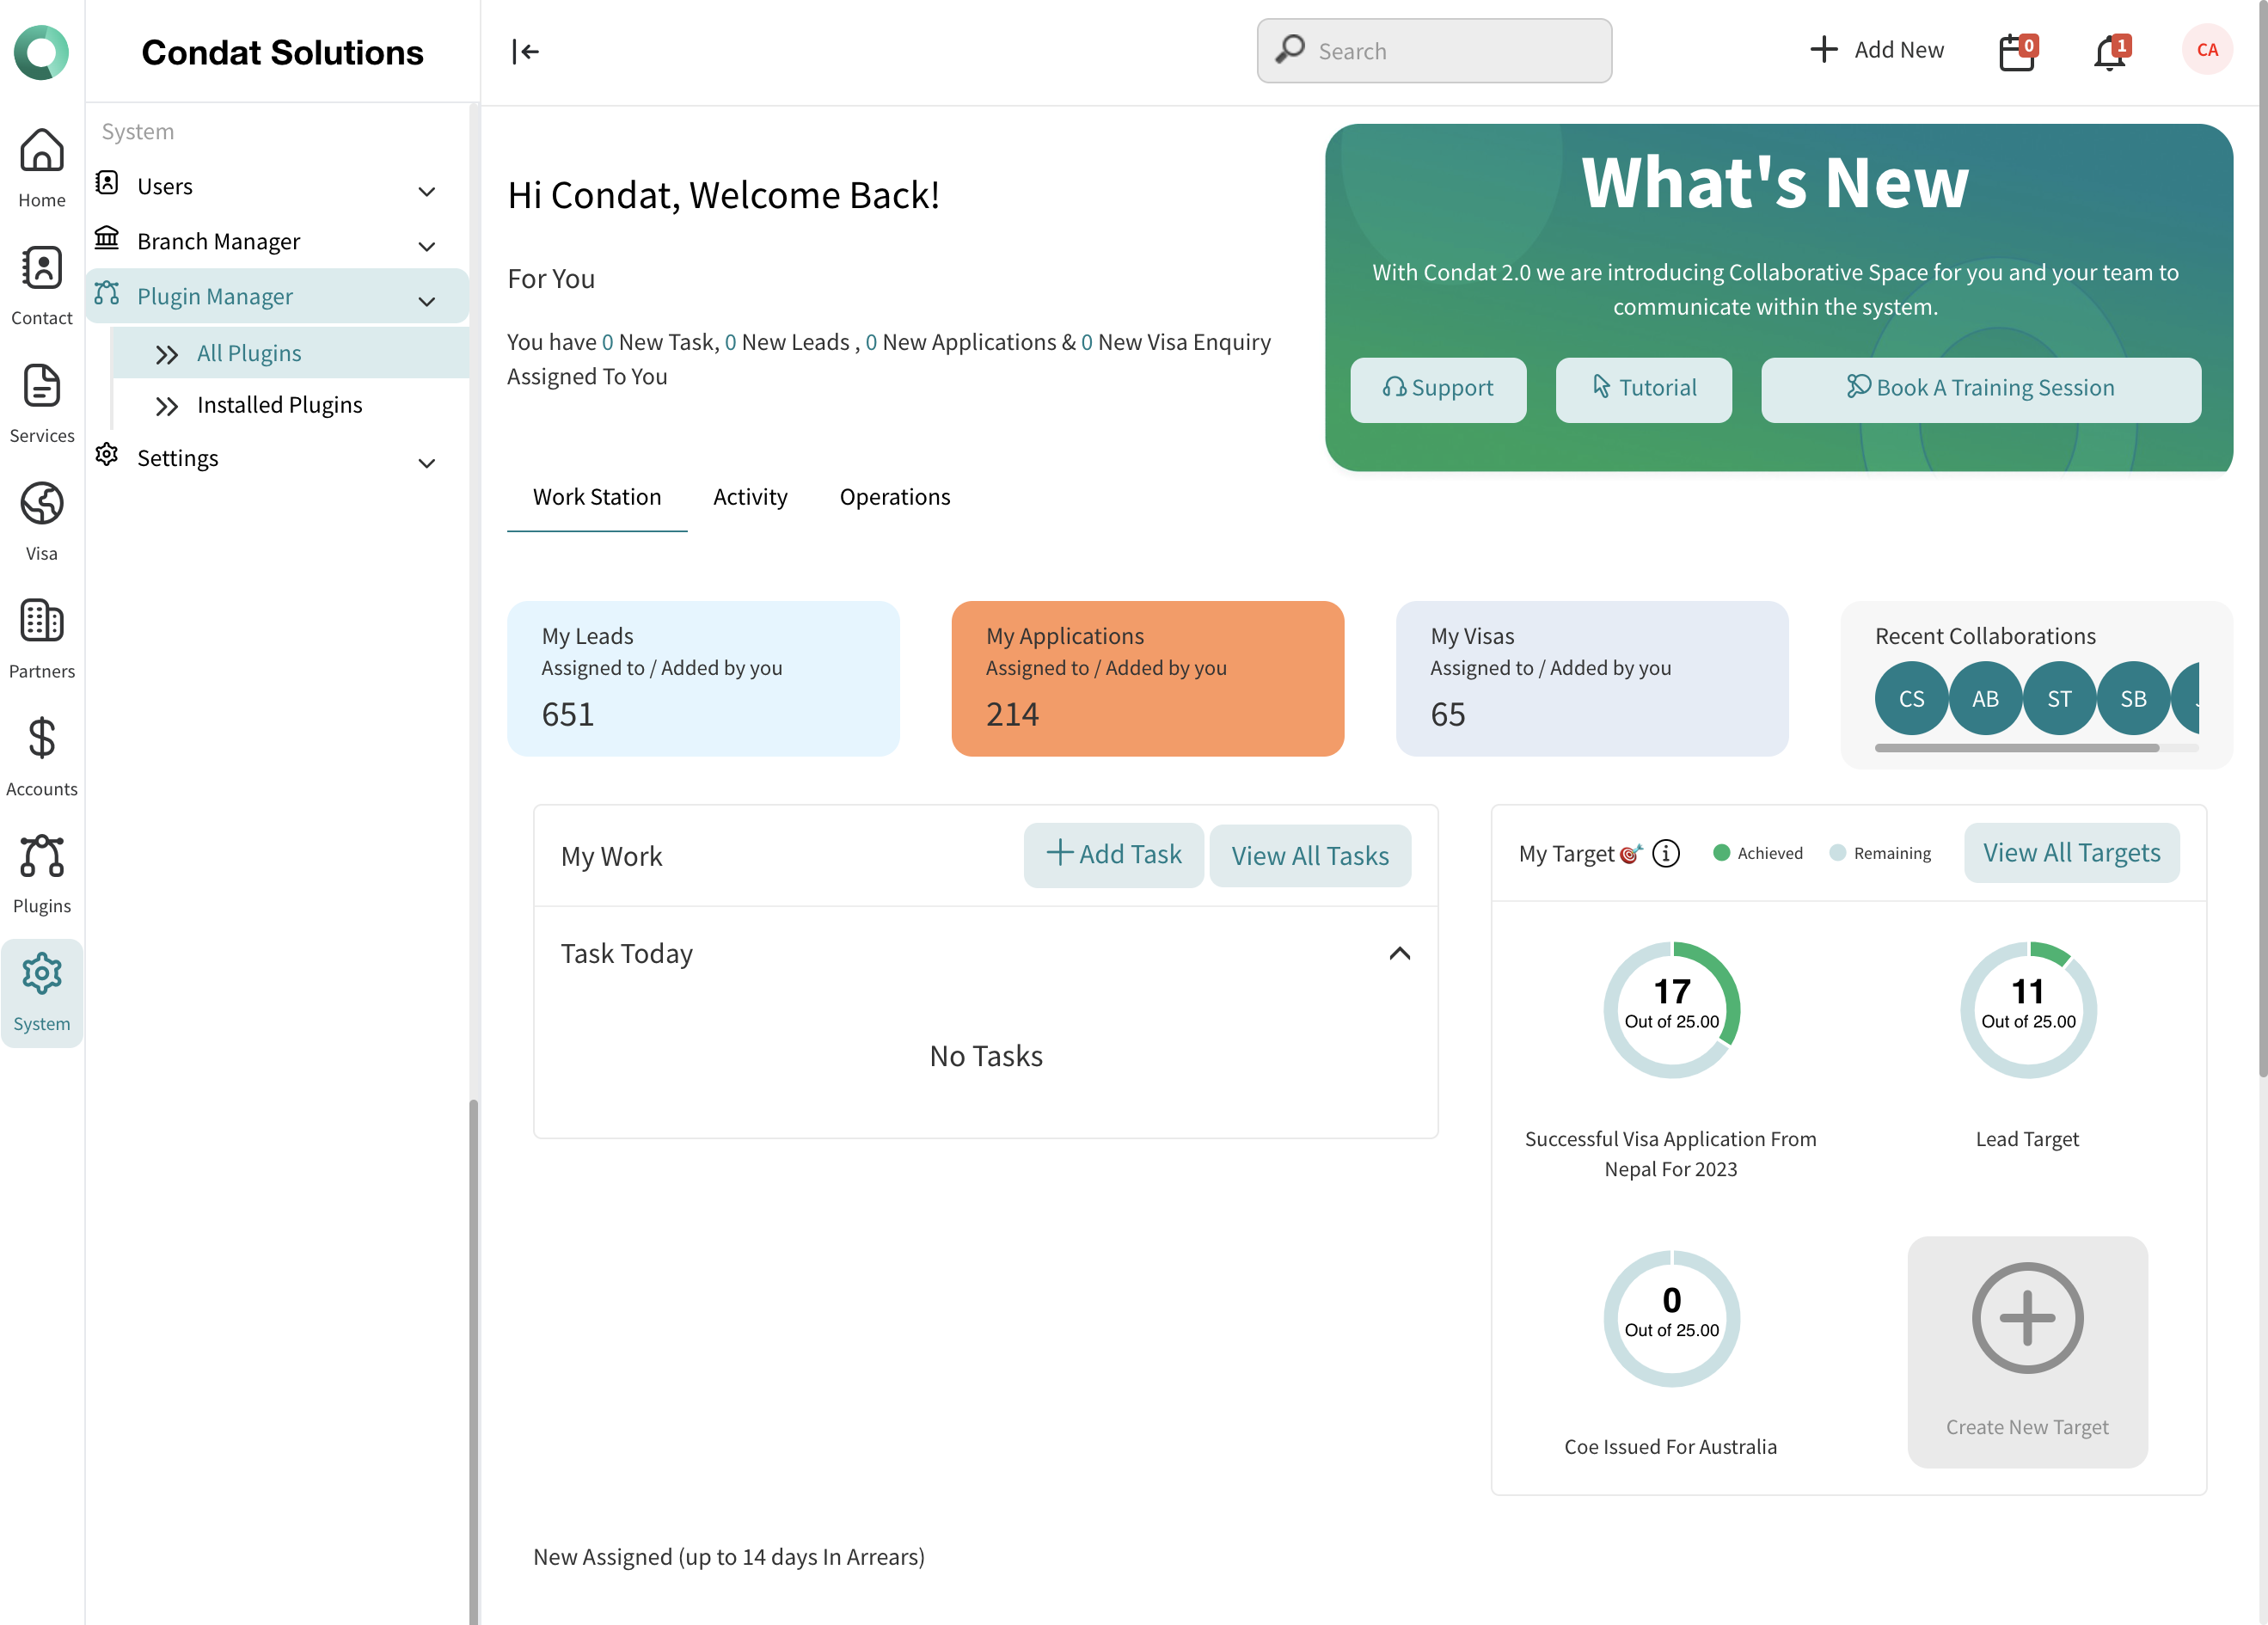2268x1625 pixels.
Task: Expand the Branch Manager chevron
Action: [x=427, y=246]
